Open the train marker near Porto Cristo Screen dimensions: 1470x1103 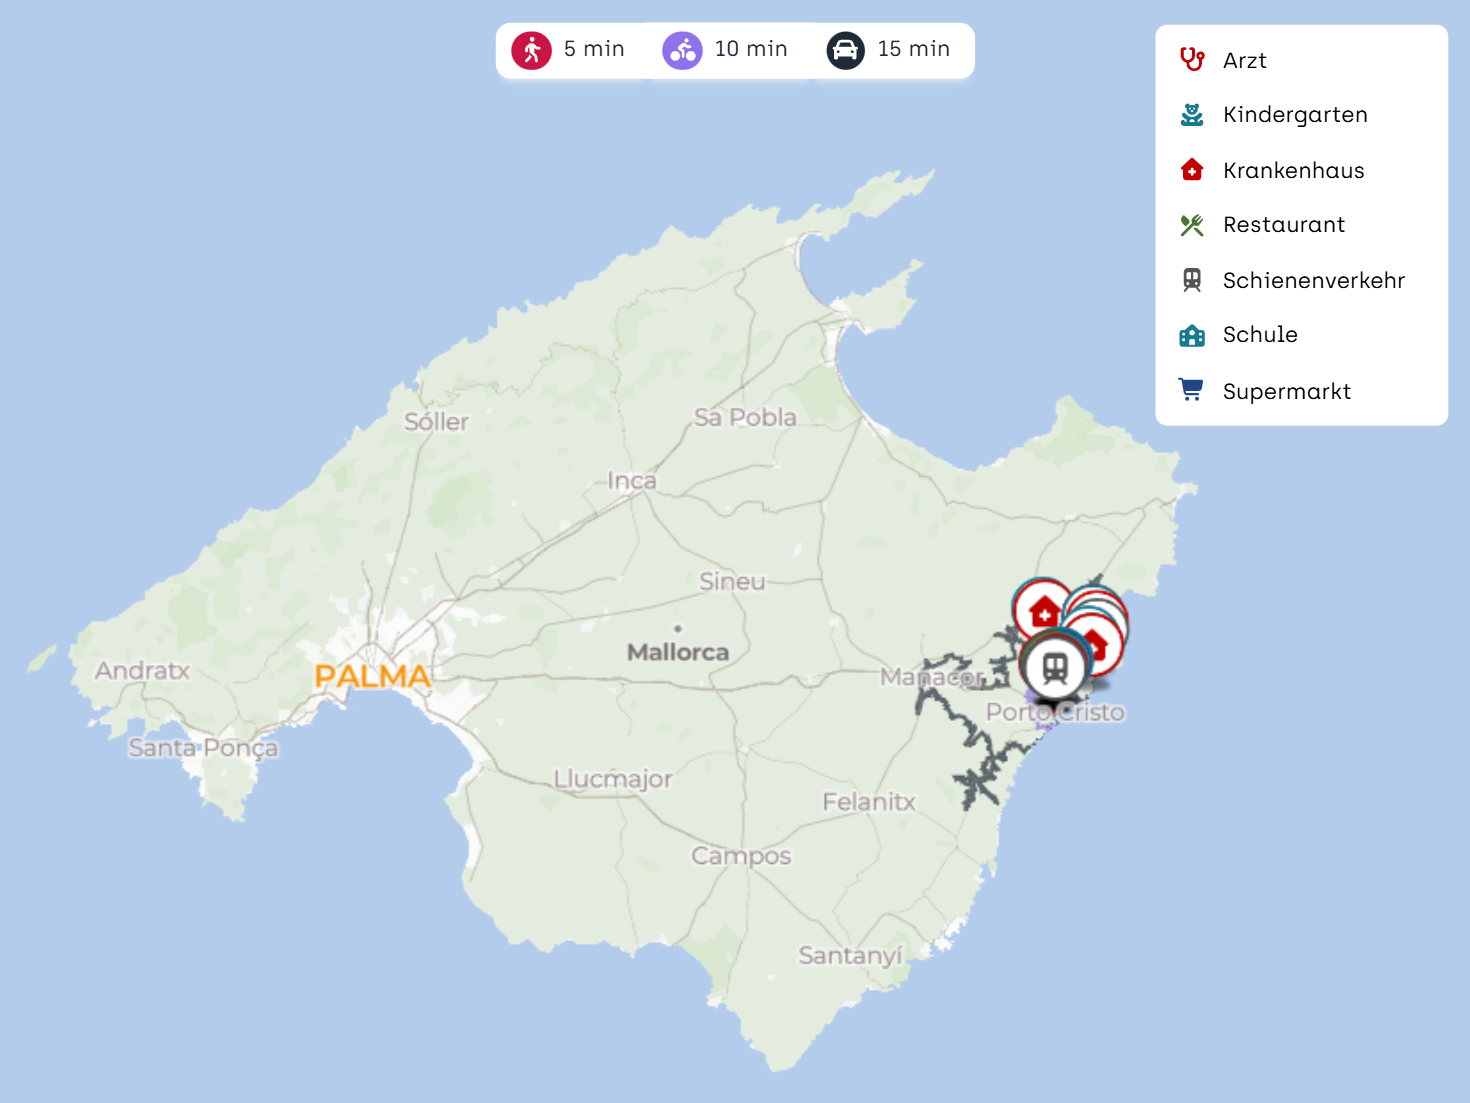(x=1055, y=668)
